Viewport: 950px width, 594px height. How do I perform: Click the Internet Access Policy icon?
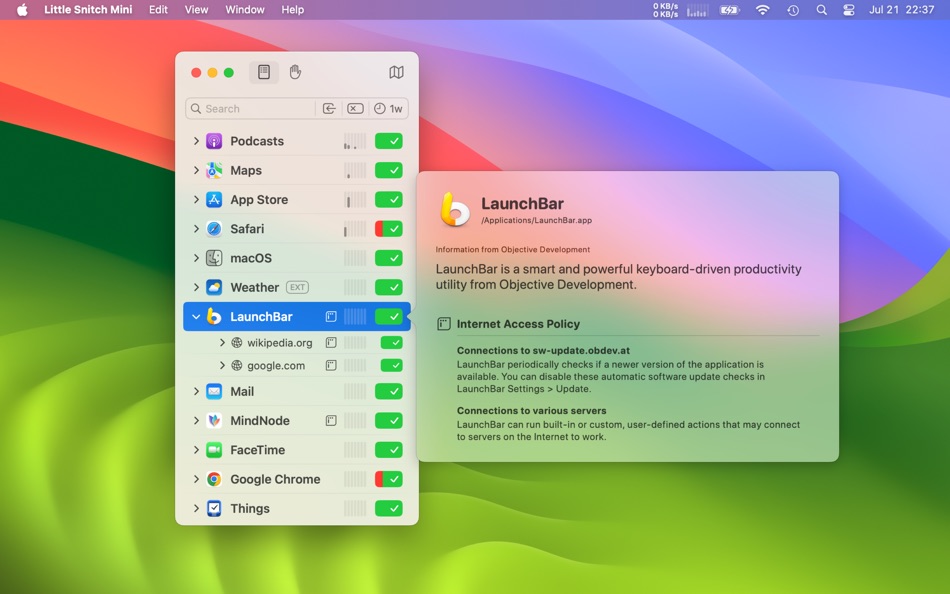pos(441,322)
